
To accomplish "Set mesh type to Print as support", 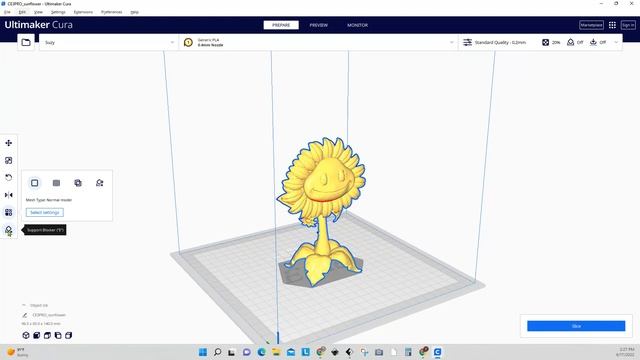I will coord(56,183).
